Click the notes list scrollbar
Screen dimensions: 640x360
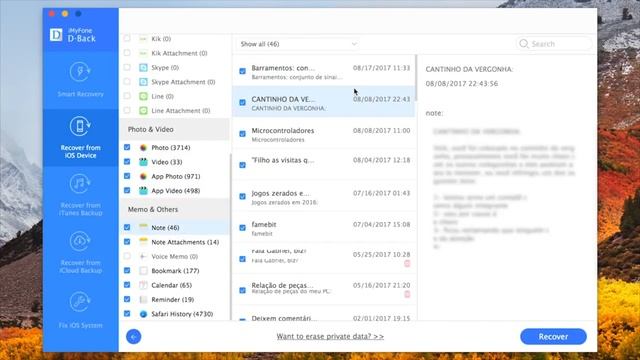click(416, 78)
